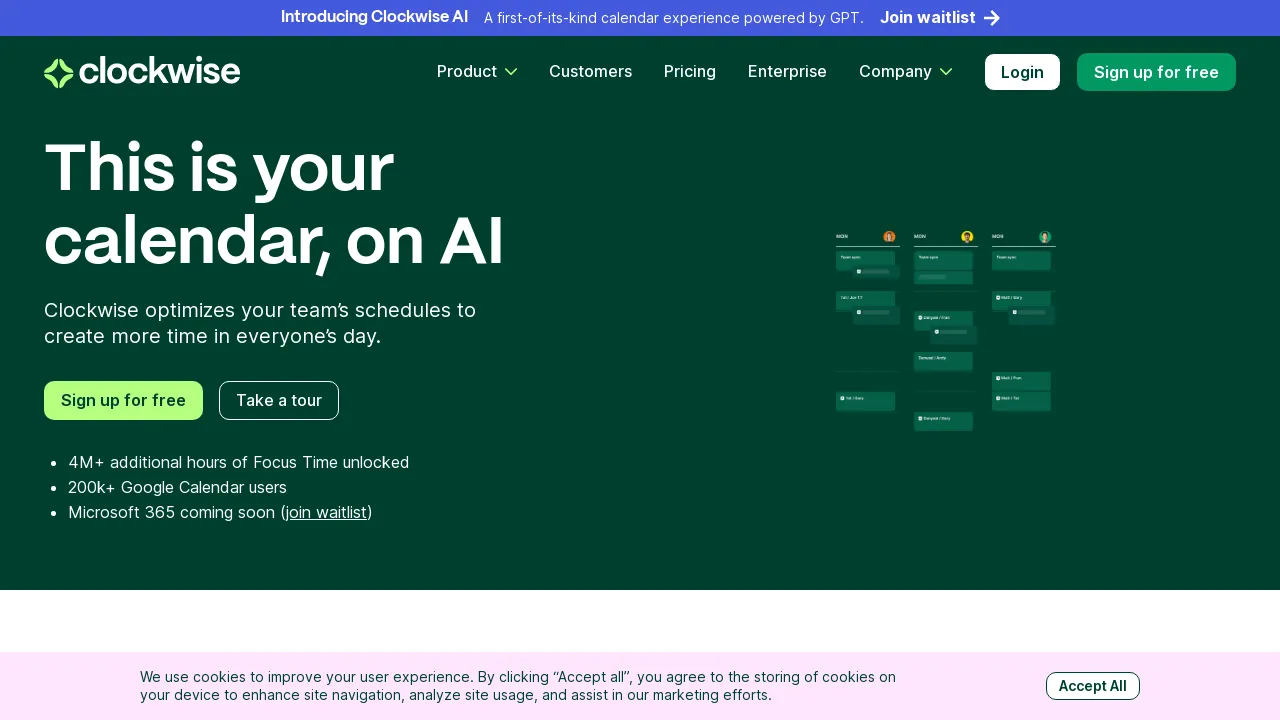Image resolution: width=1280 pixels, height=720 pixels.
Task: Click the light green Sign up for free button
Action: coord(123,401)
